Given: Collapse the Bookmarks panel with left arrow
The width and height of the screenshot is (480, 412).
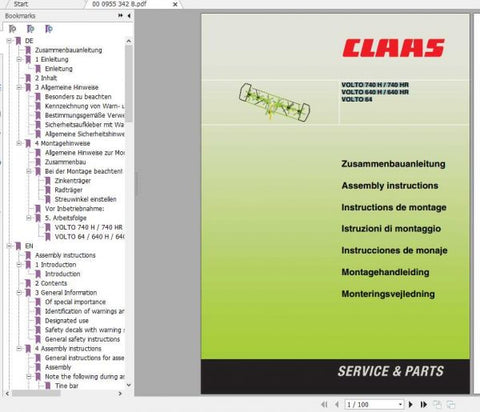Looking at the screenshot, I should point(129,15).
